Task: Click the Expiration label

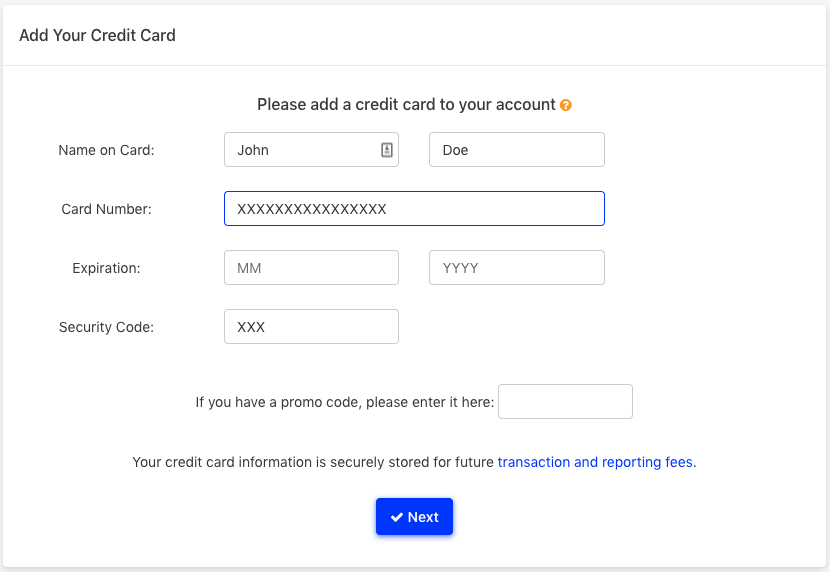Action: pyautogui.click(x=106, y=268)
